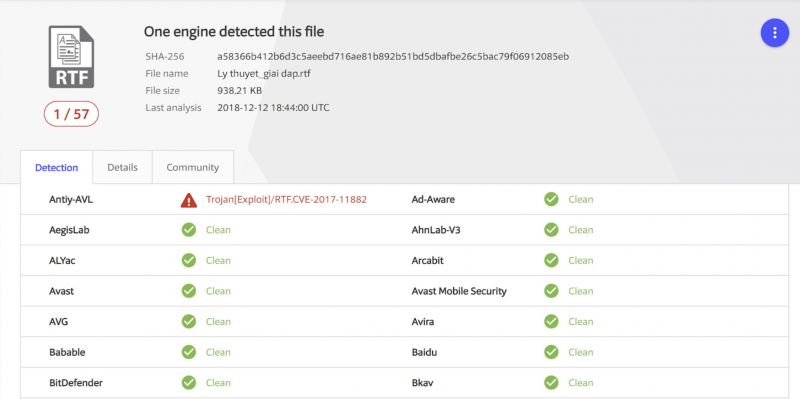Click the red warning icon beside Antiy-AVL
The width and height of the screenshot is (800, 399).
[189, 200]
